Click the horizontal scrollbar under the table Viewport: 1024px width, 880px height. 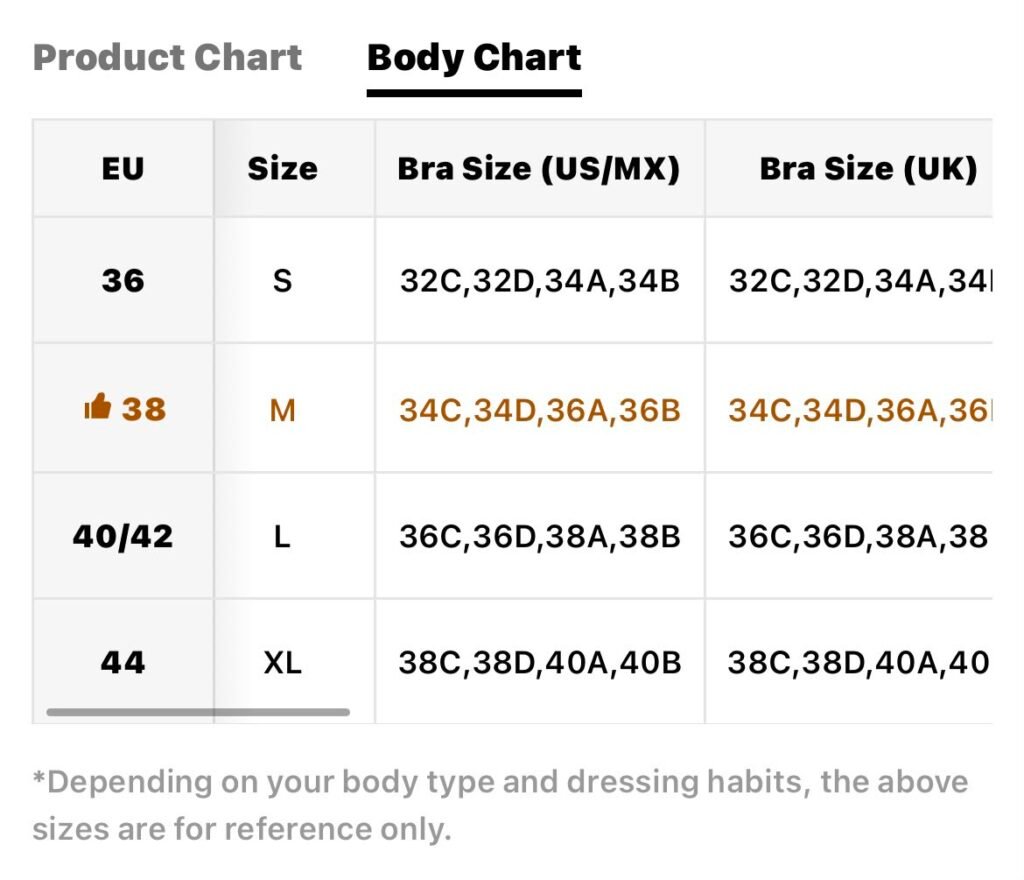tap(198, 712)
